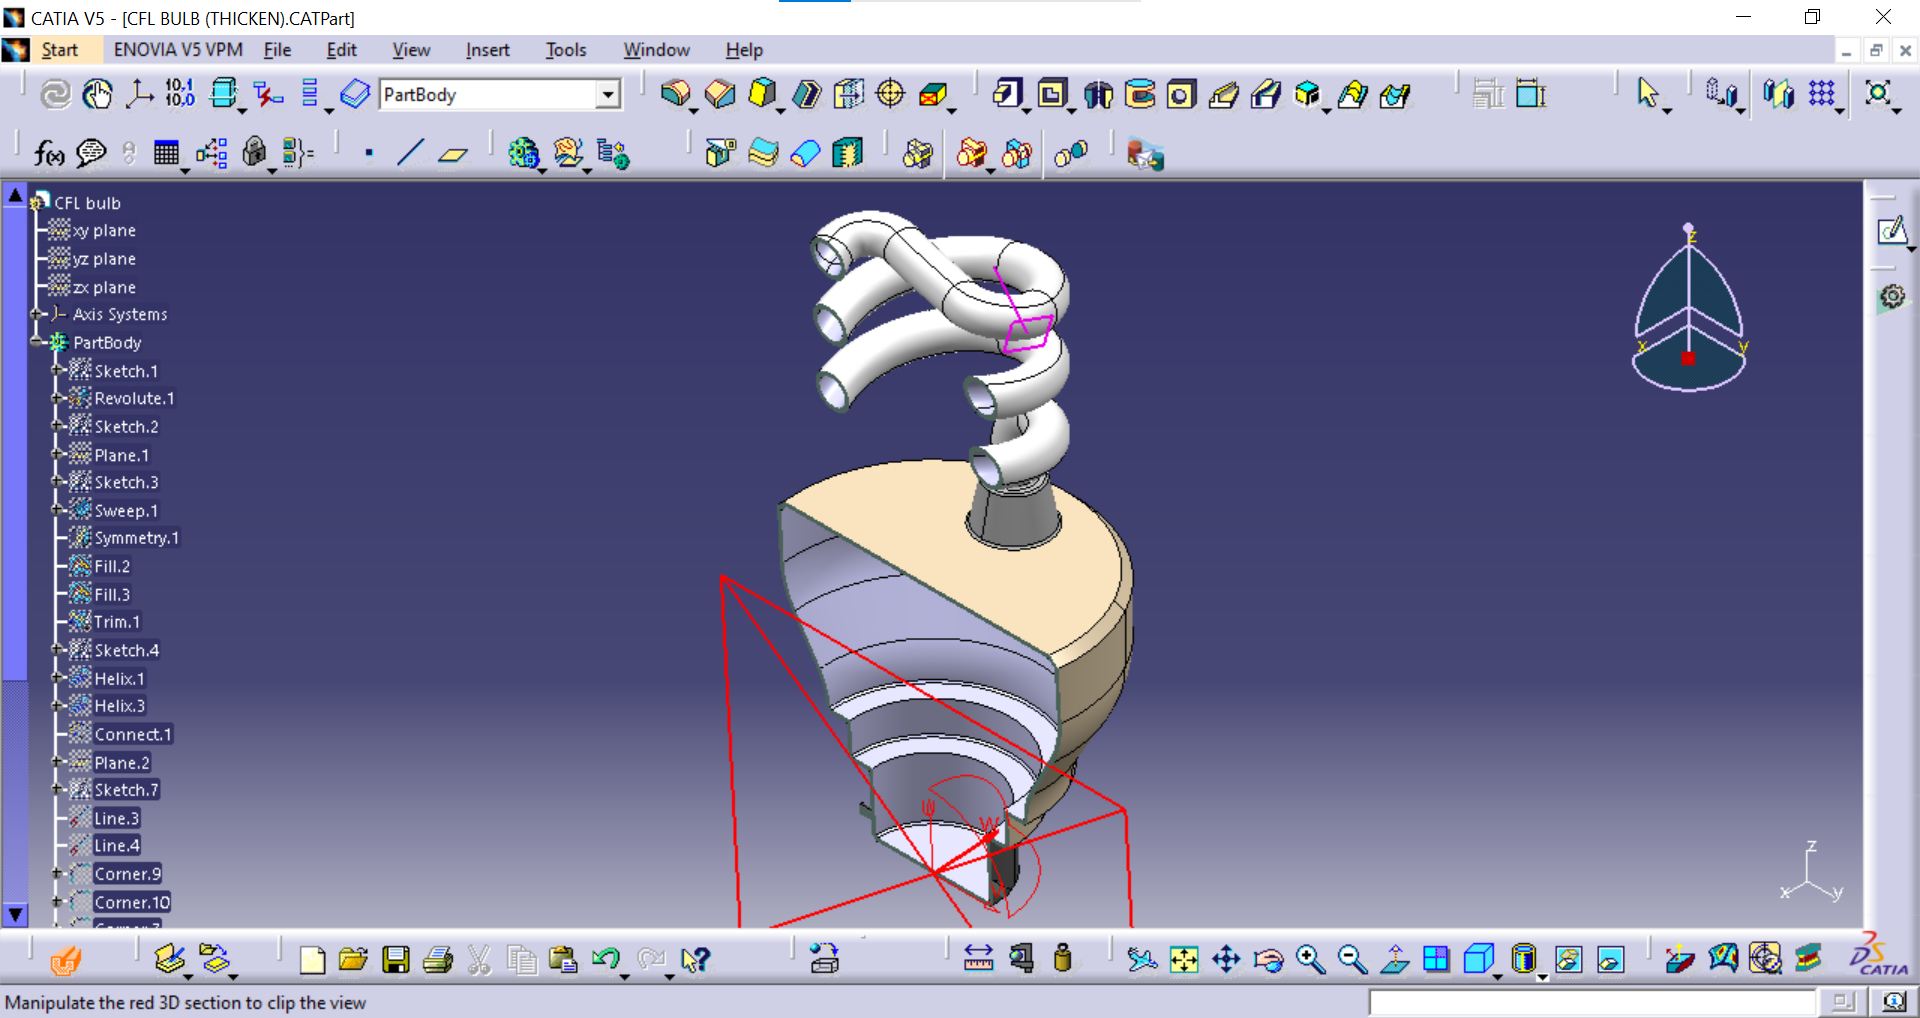This screenshot has width=1920, height=1018.
Task: Select the Mirror tool
Action: pyautogui.click(x=1779, y=94)
